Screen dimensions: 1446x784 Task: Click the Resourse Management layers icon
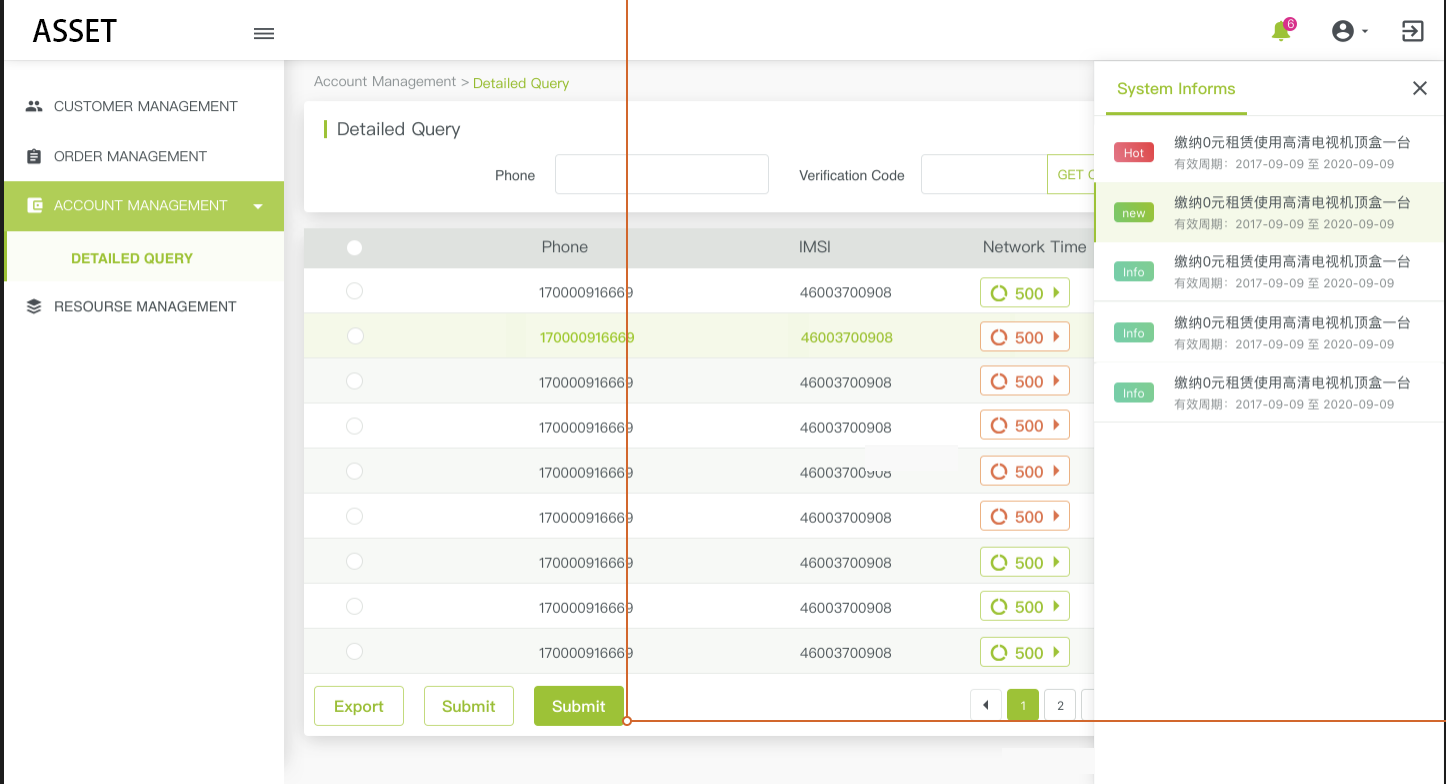[x=34, y=306]
